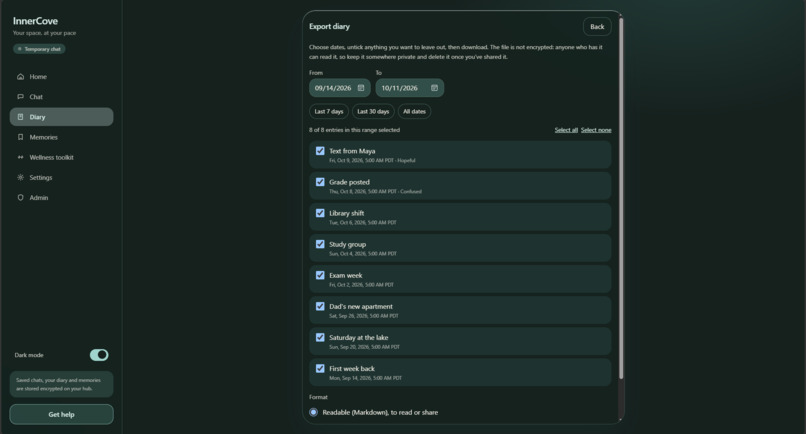Viewport: 806px width, 434px height.
Task: Uncheck the Study group entry
Action: pyautogui.click(x=320, y=244)
